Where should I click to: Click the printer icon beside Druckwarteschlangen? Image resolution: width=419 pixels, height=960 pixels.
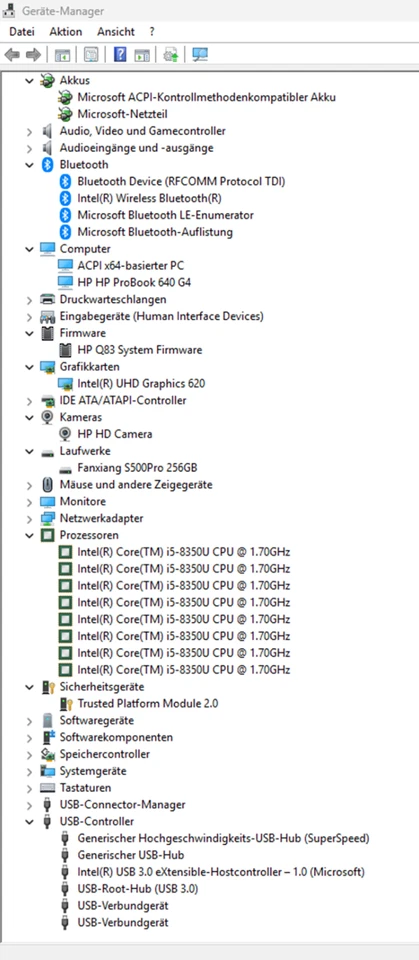point(47,299)
